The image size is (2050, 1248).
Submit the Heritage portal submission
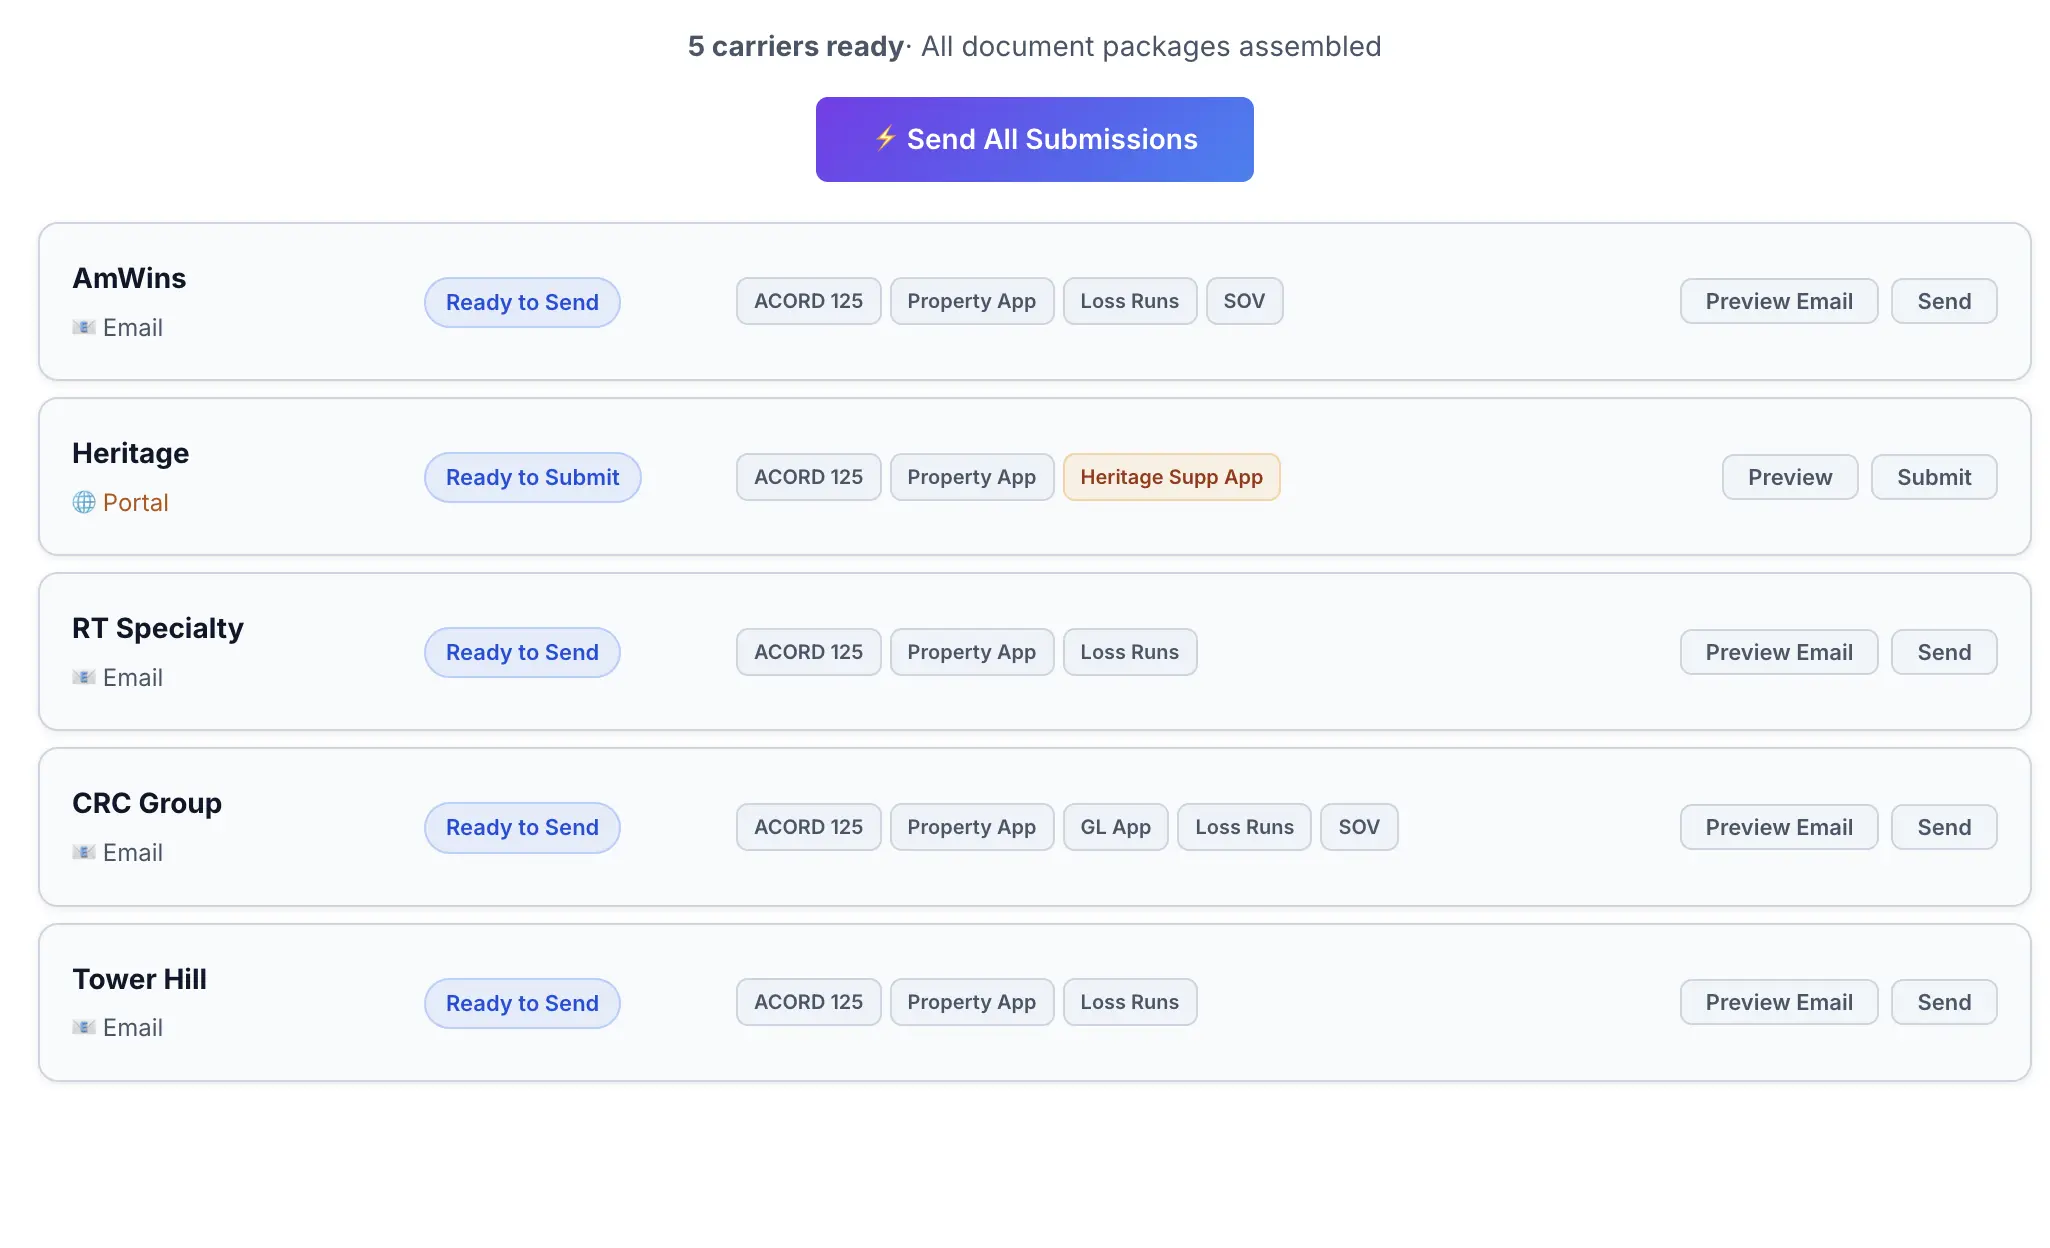(x=1933, y=477)
